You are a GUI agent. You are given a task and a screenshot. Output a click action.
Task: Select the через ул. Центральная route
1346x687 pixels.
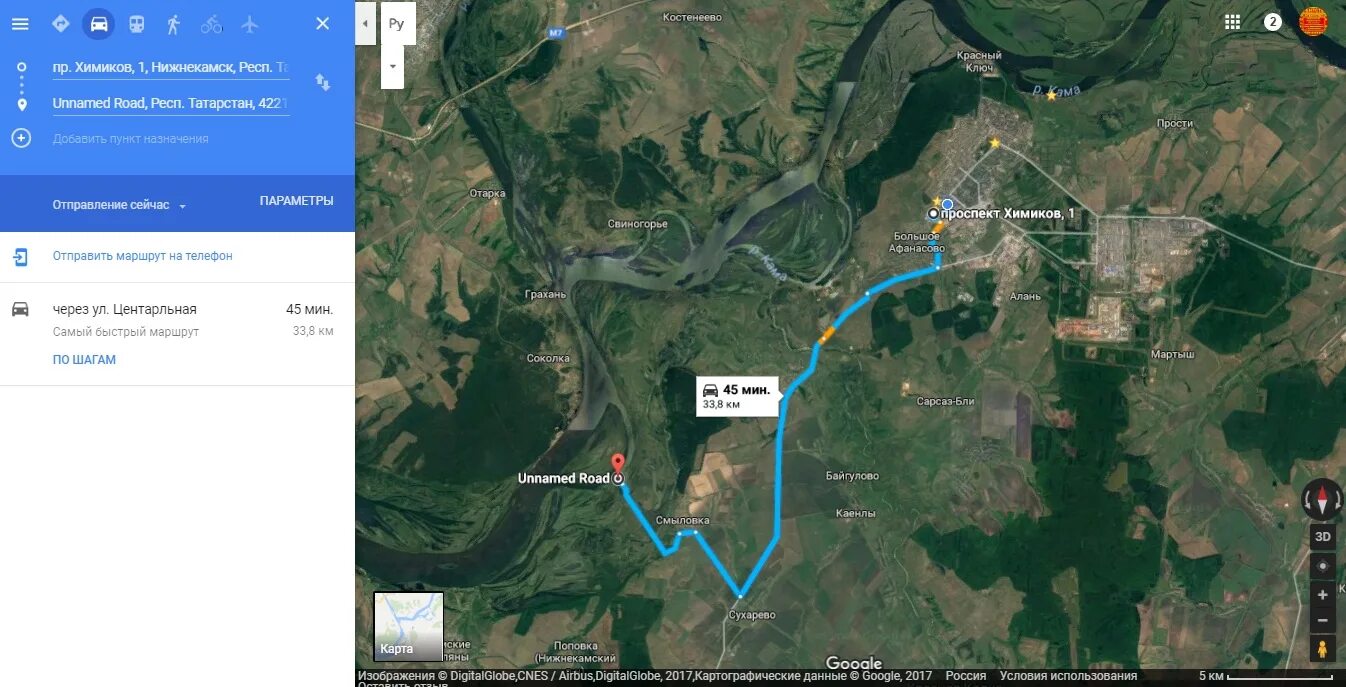pyautogui.click(x=177, y=320)
